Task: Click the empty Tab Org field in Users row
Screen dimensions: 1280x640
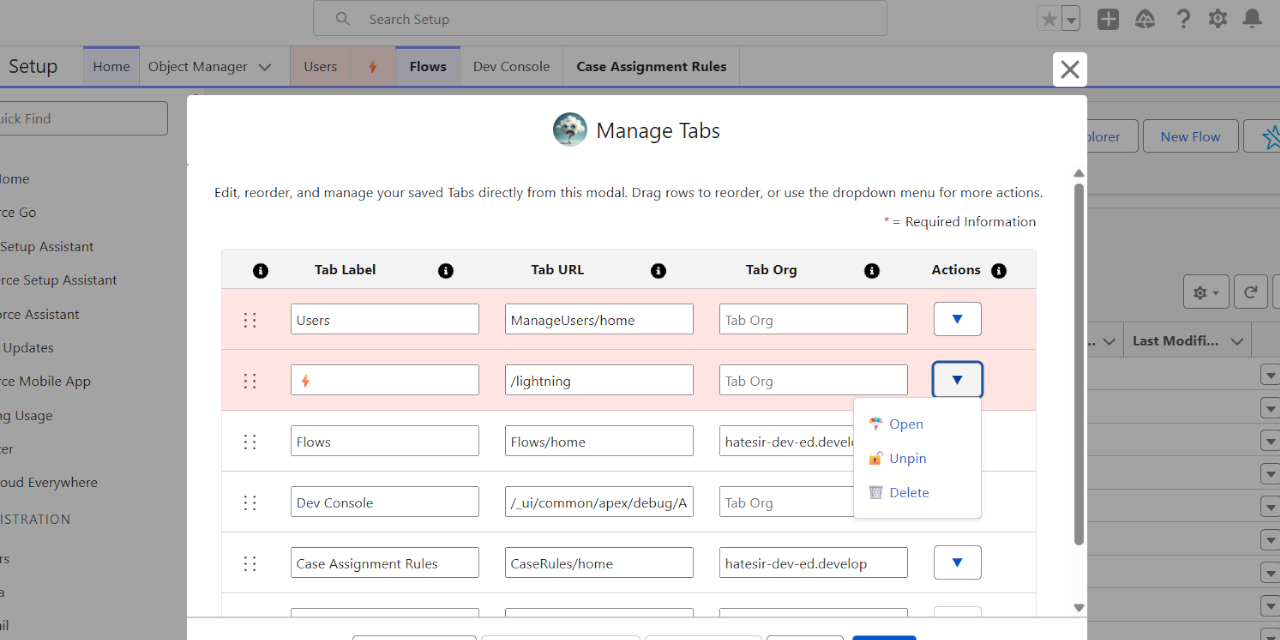Action: pyautogui.click(x=813, y=320)
